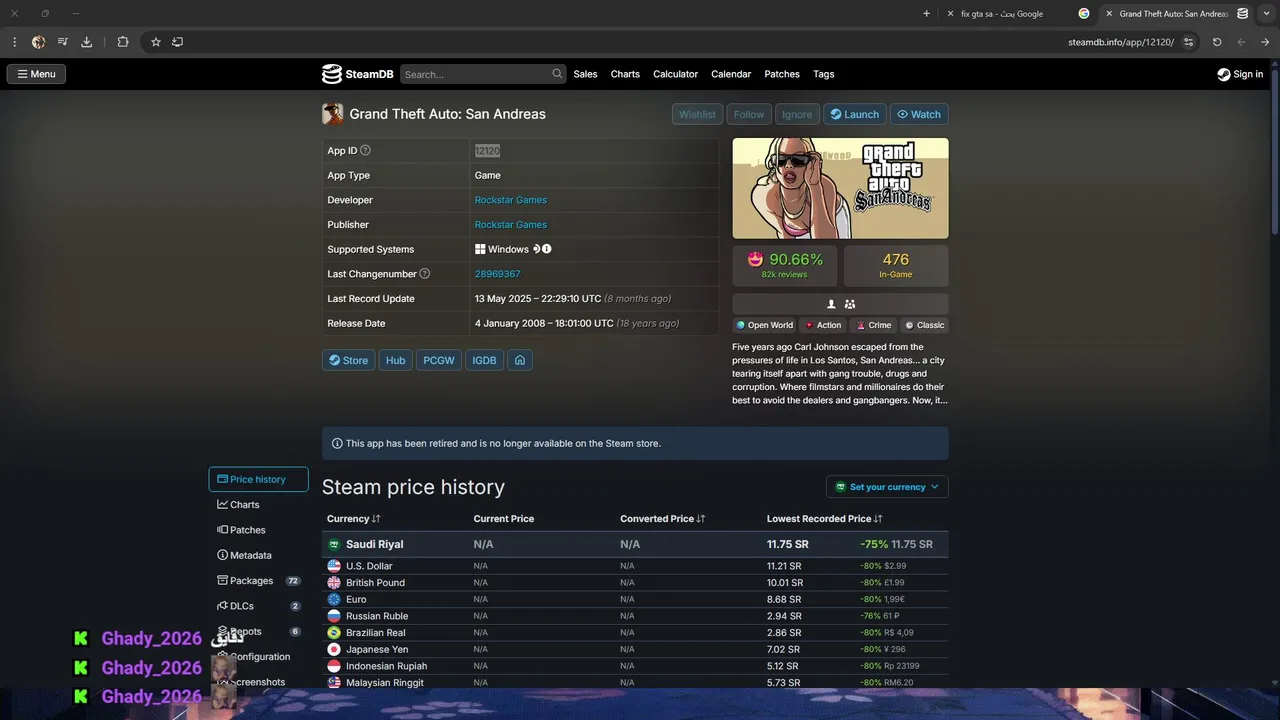1280x720 pixels.
Task: Select the Price history sidebar tab
Action: tap(258, 479)
